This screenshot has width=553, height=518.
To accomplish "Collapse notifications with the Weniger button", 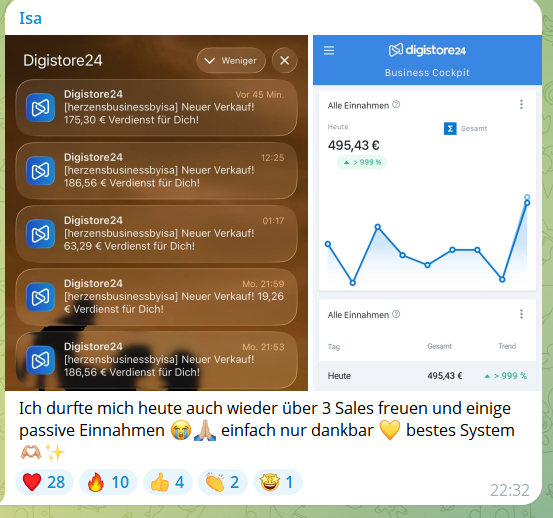I will pos(231,61).
